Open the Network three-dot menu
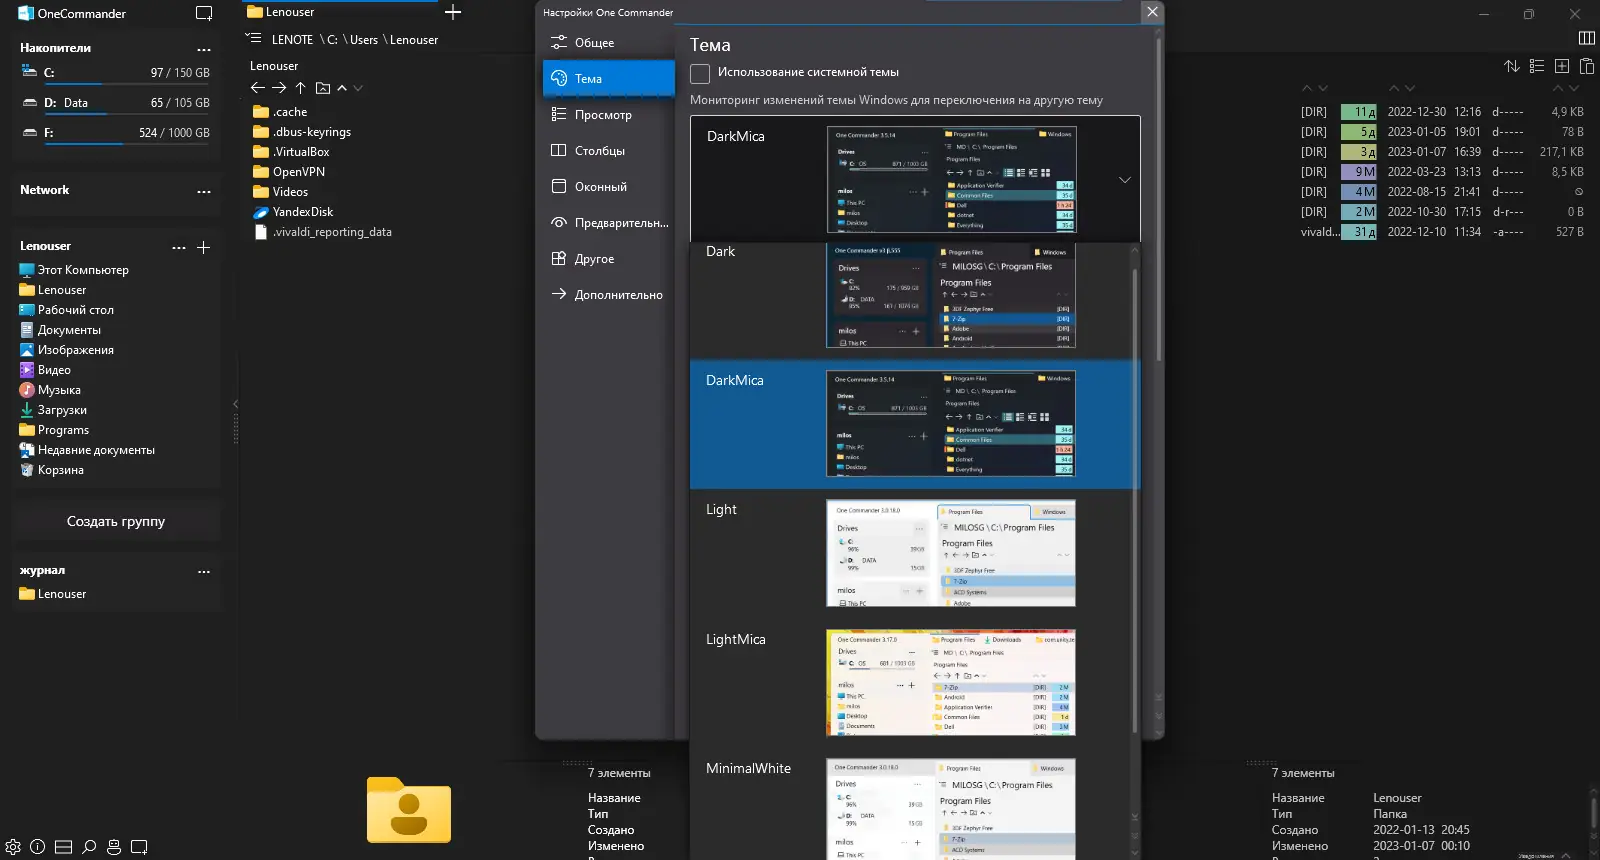Image resolution: width=1600 pixels, height=860 pixels. tap(204, 191)
